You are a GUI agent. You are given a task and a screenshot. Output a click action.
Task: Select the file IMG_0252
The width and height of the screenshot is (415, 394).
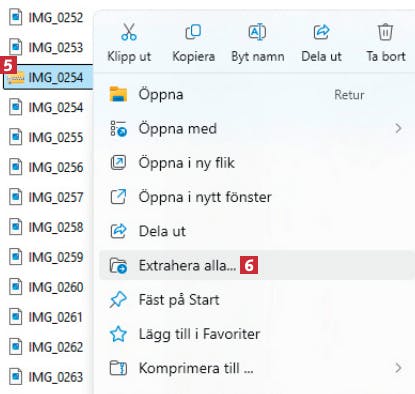tap(46, 17)
